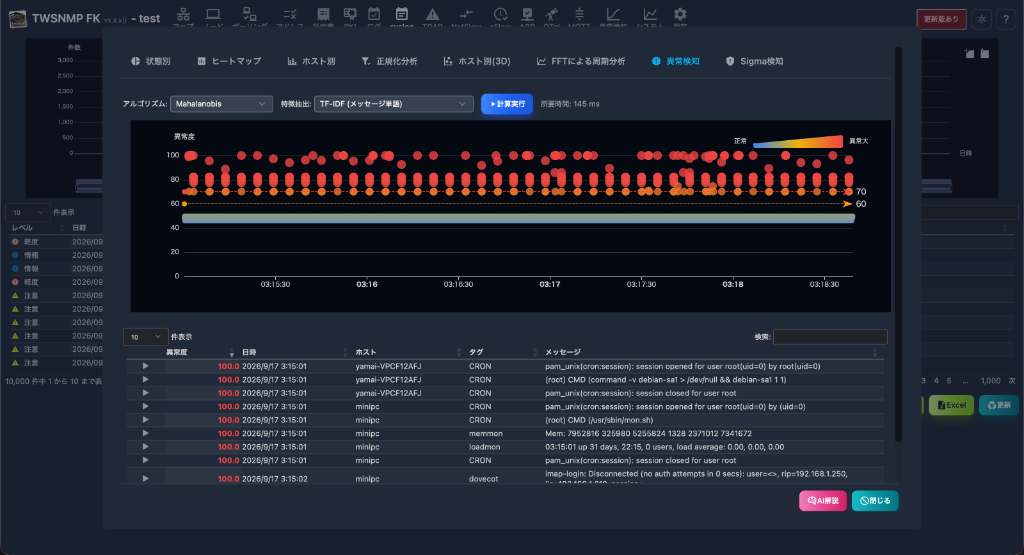Click the 更新版あり update notice button
The width and height of the screenshot is (1024, 555).
941,19
